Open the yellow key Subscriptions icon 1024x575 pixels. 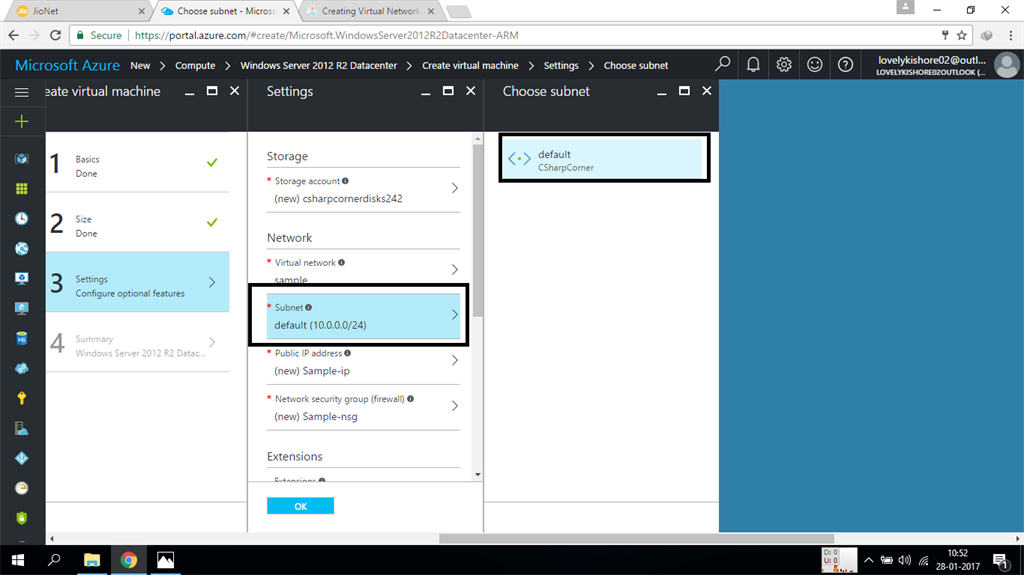point(22,398)
